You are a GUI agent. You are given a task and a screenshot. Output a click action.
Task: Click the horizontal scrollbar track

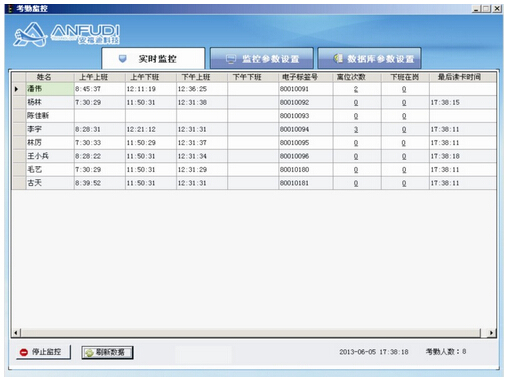tap(251, 333)
